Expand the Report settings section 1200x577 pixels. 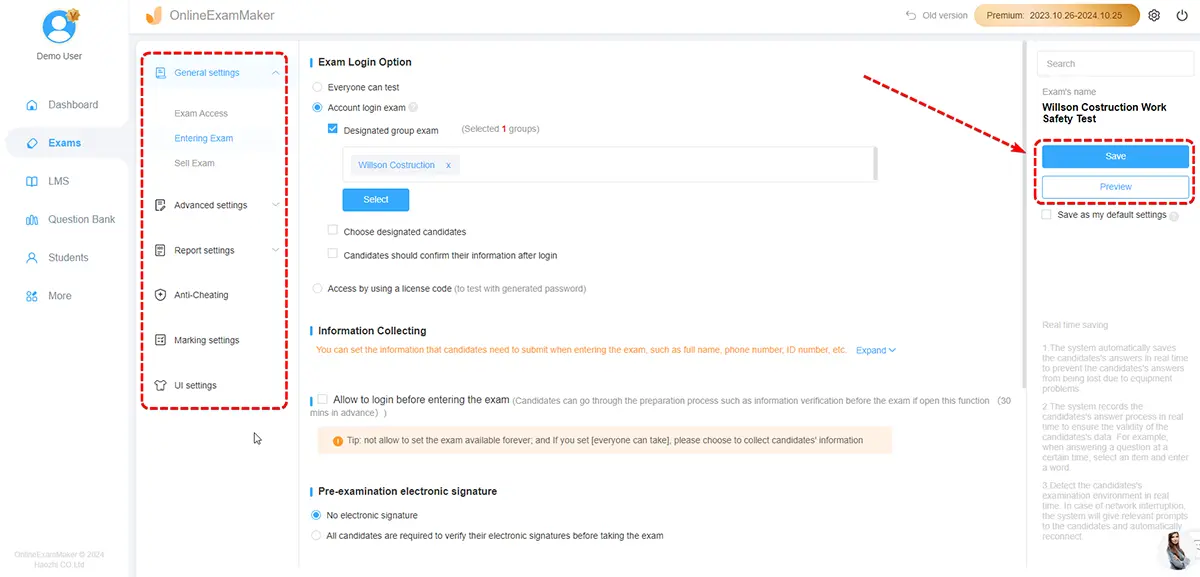(x=204, y=250)
